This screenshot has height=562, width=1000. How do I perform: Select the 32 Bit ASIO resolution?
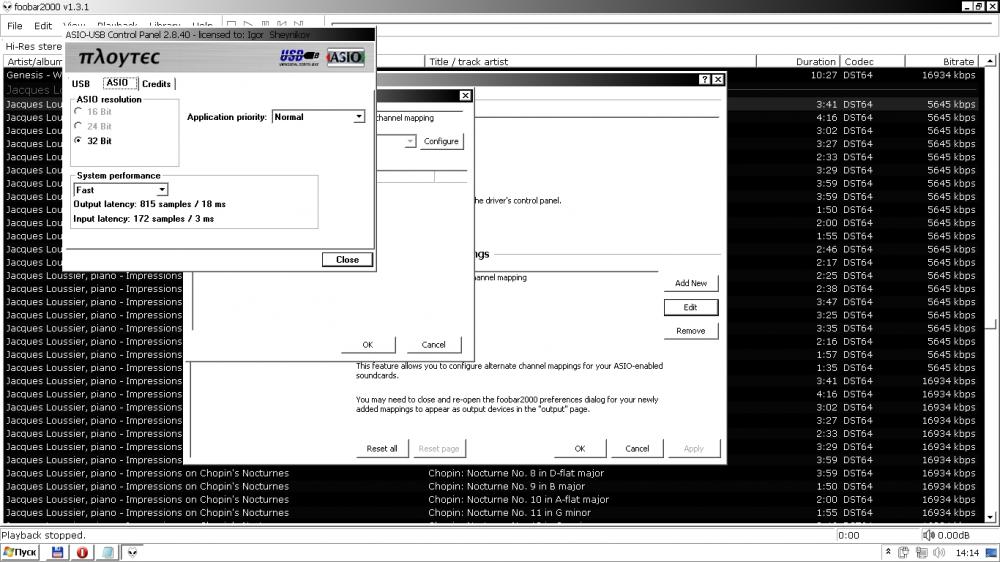(79, 141)
